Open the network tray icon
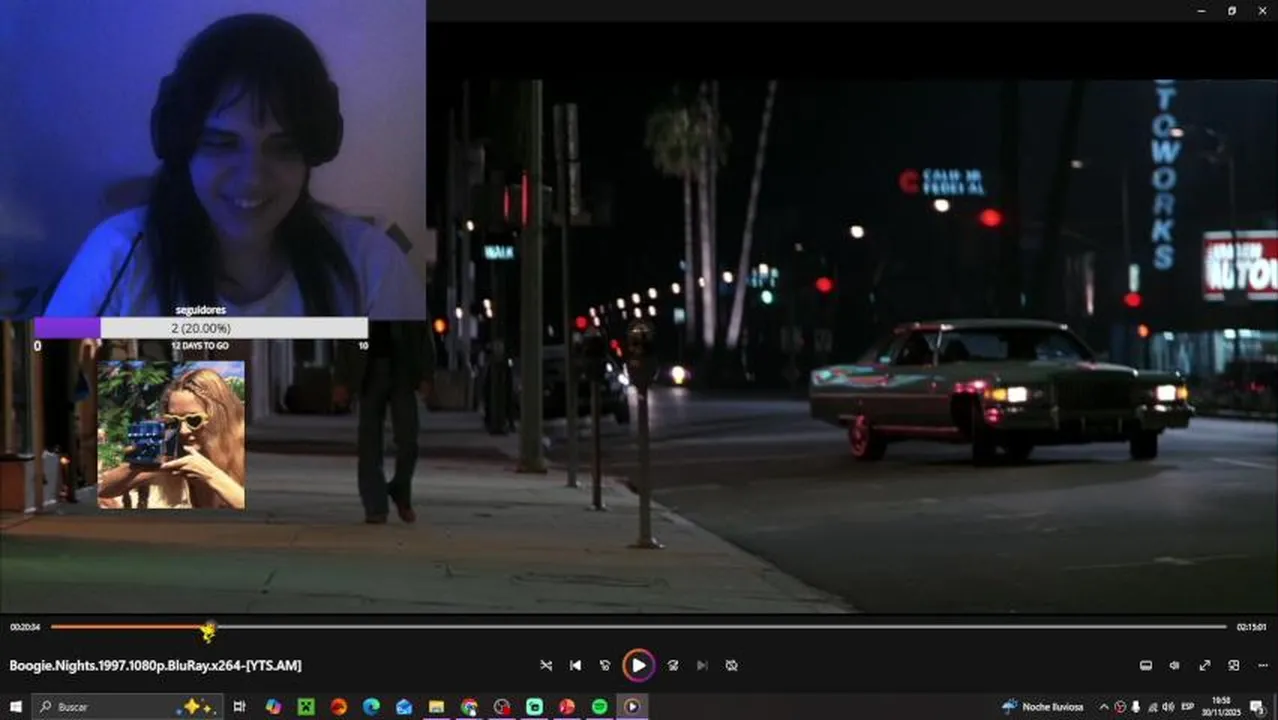This screenshot has width=1278, height=720. coord(1153,706)
